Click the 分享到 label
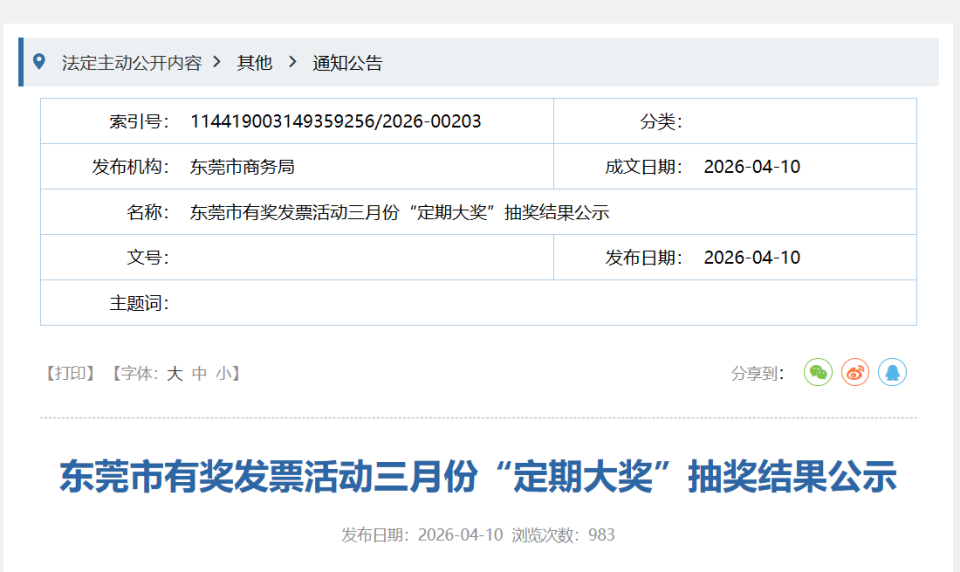 tap(757, 374)
